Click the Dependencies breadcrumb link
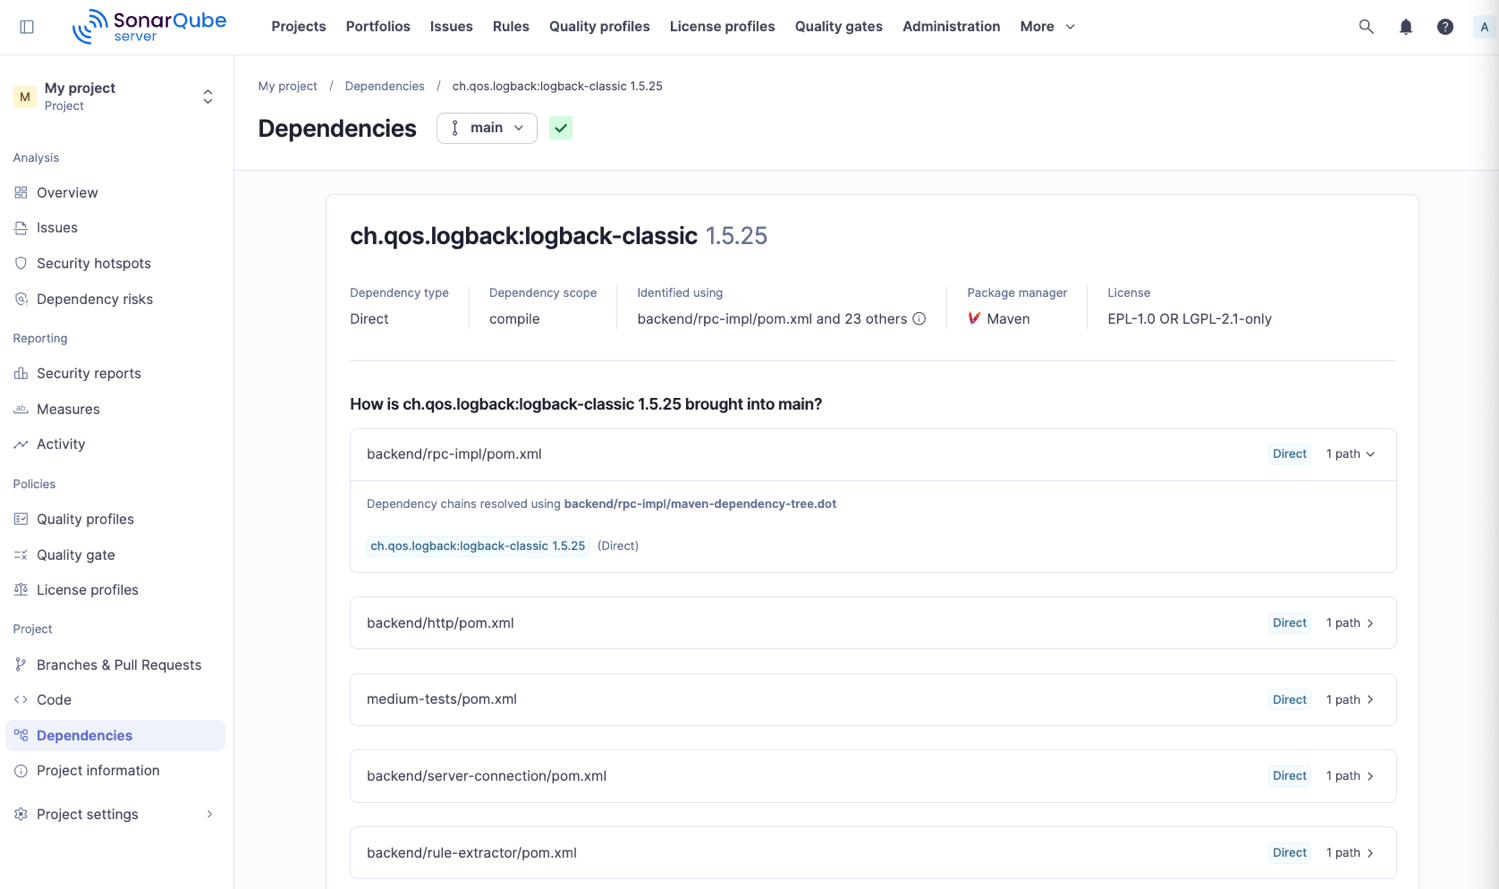The height and width of the screenshot is (889, 1499). [x=384, y=86]
